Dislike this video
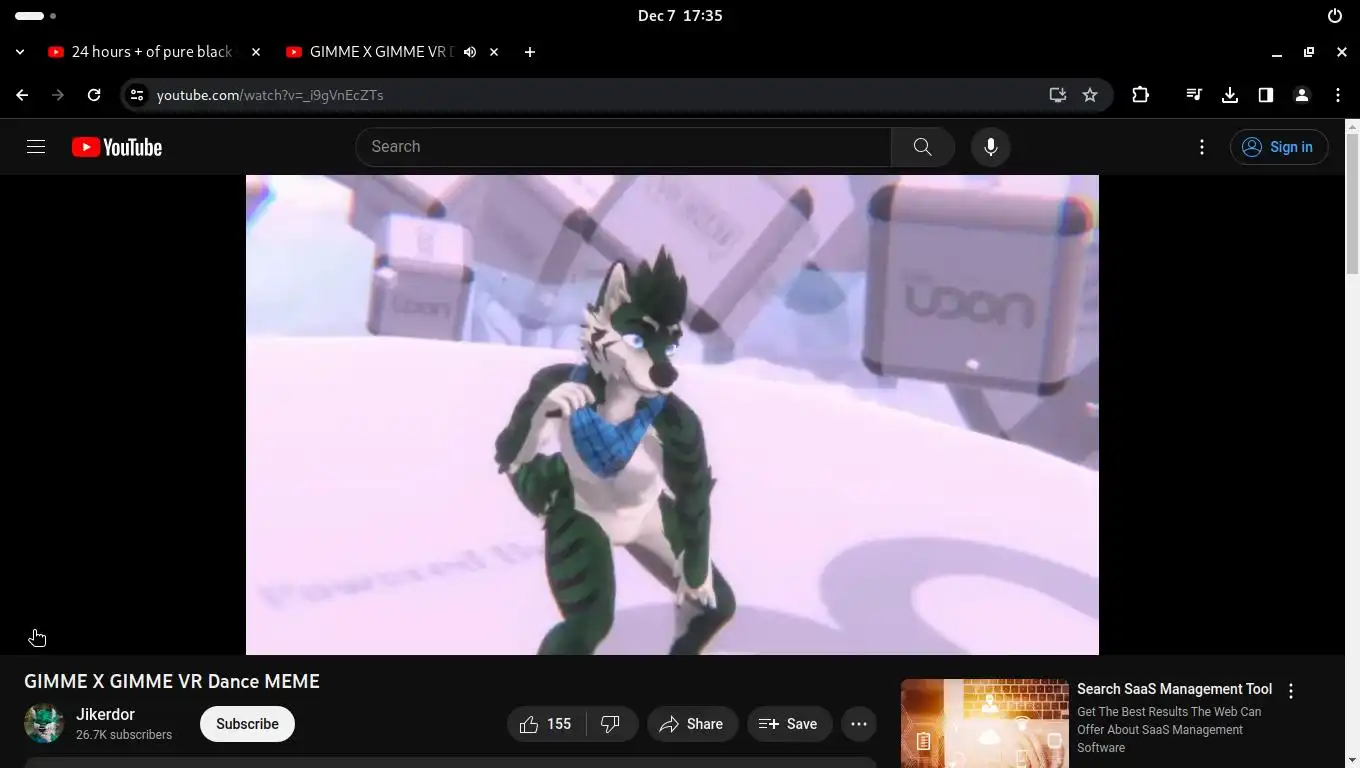Viewport: 1360px width, 768px height. (611, 724)
